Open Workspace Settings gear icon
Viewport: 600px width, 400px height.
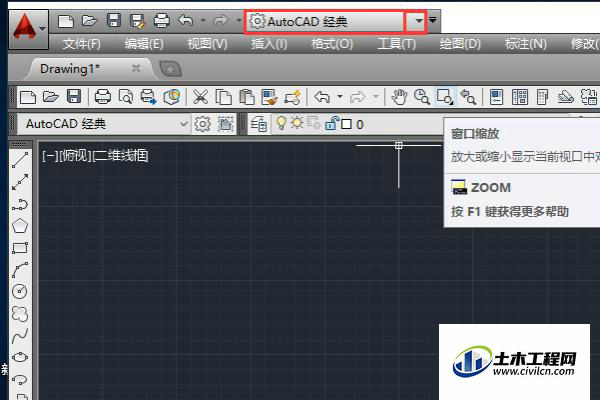[x=203, y=124]
